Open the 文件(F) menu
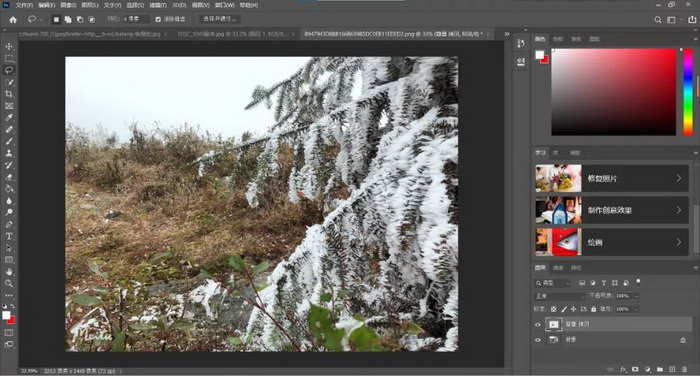 click(24, 5)
